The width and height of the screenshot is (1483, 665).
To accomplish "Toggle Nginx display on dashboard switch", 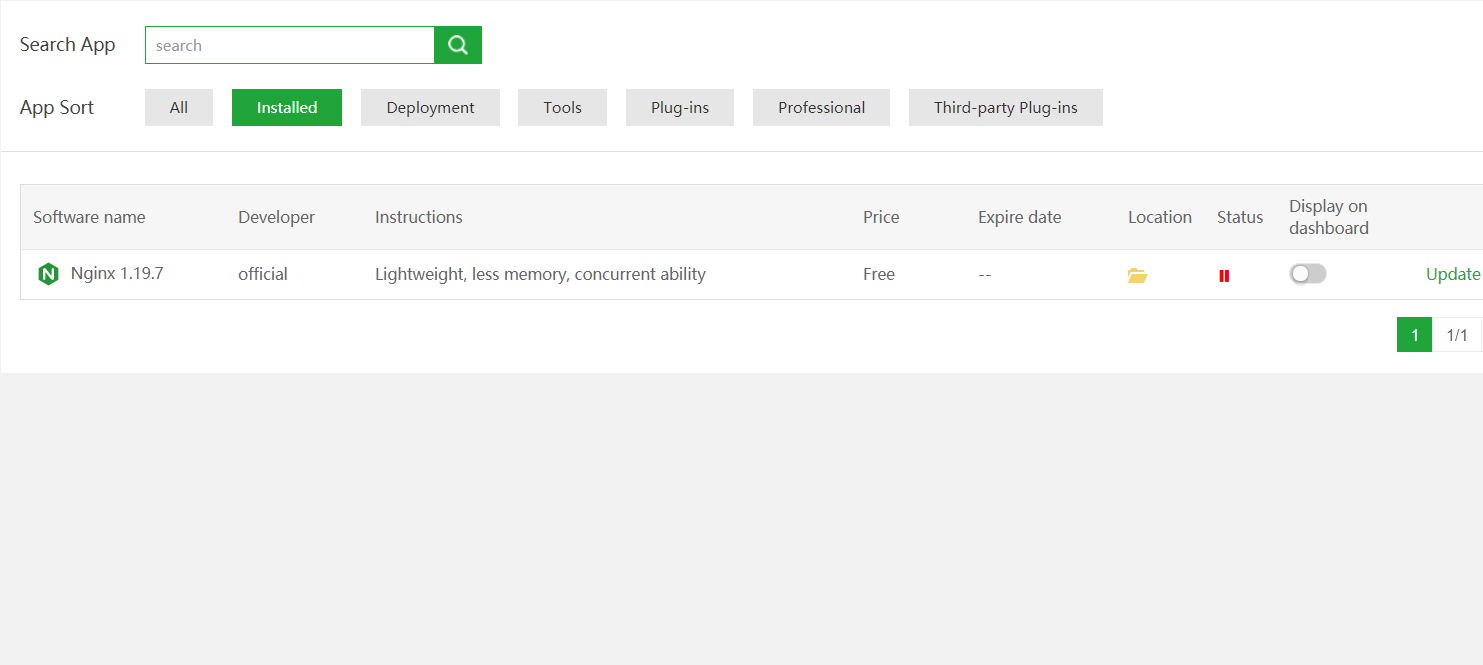I will click(x=1307, y=274).
